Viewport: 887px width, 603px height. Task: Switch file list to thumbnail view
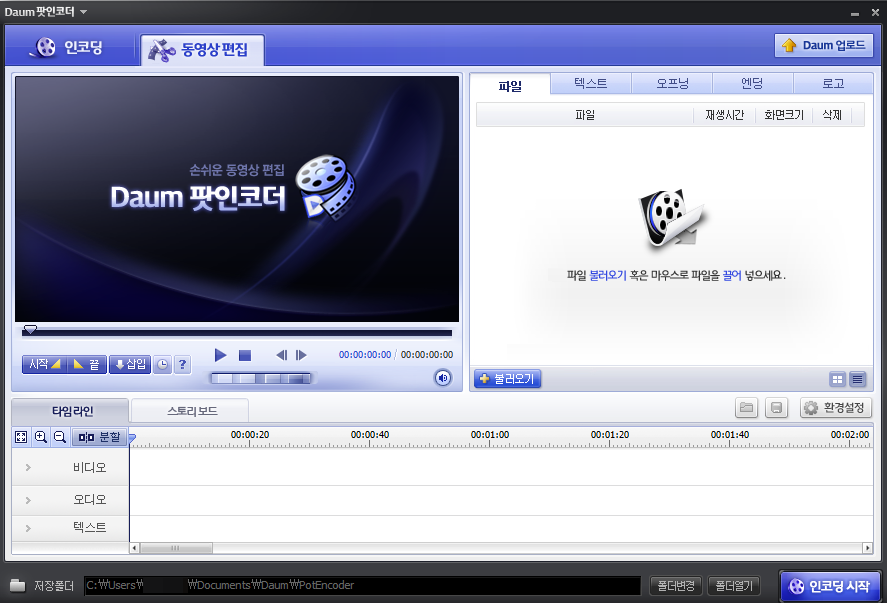click(837, 379)
